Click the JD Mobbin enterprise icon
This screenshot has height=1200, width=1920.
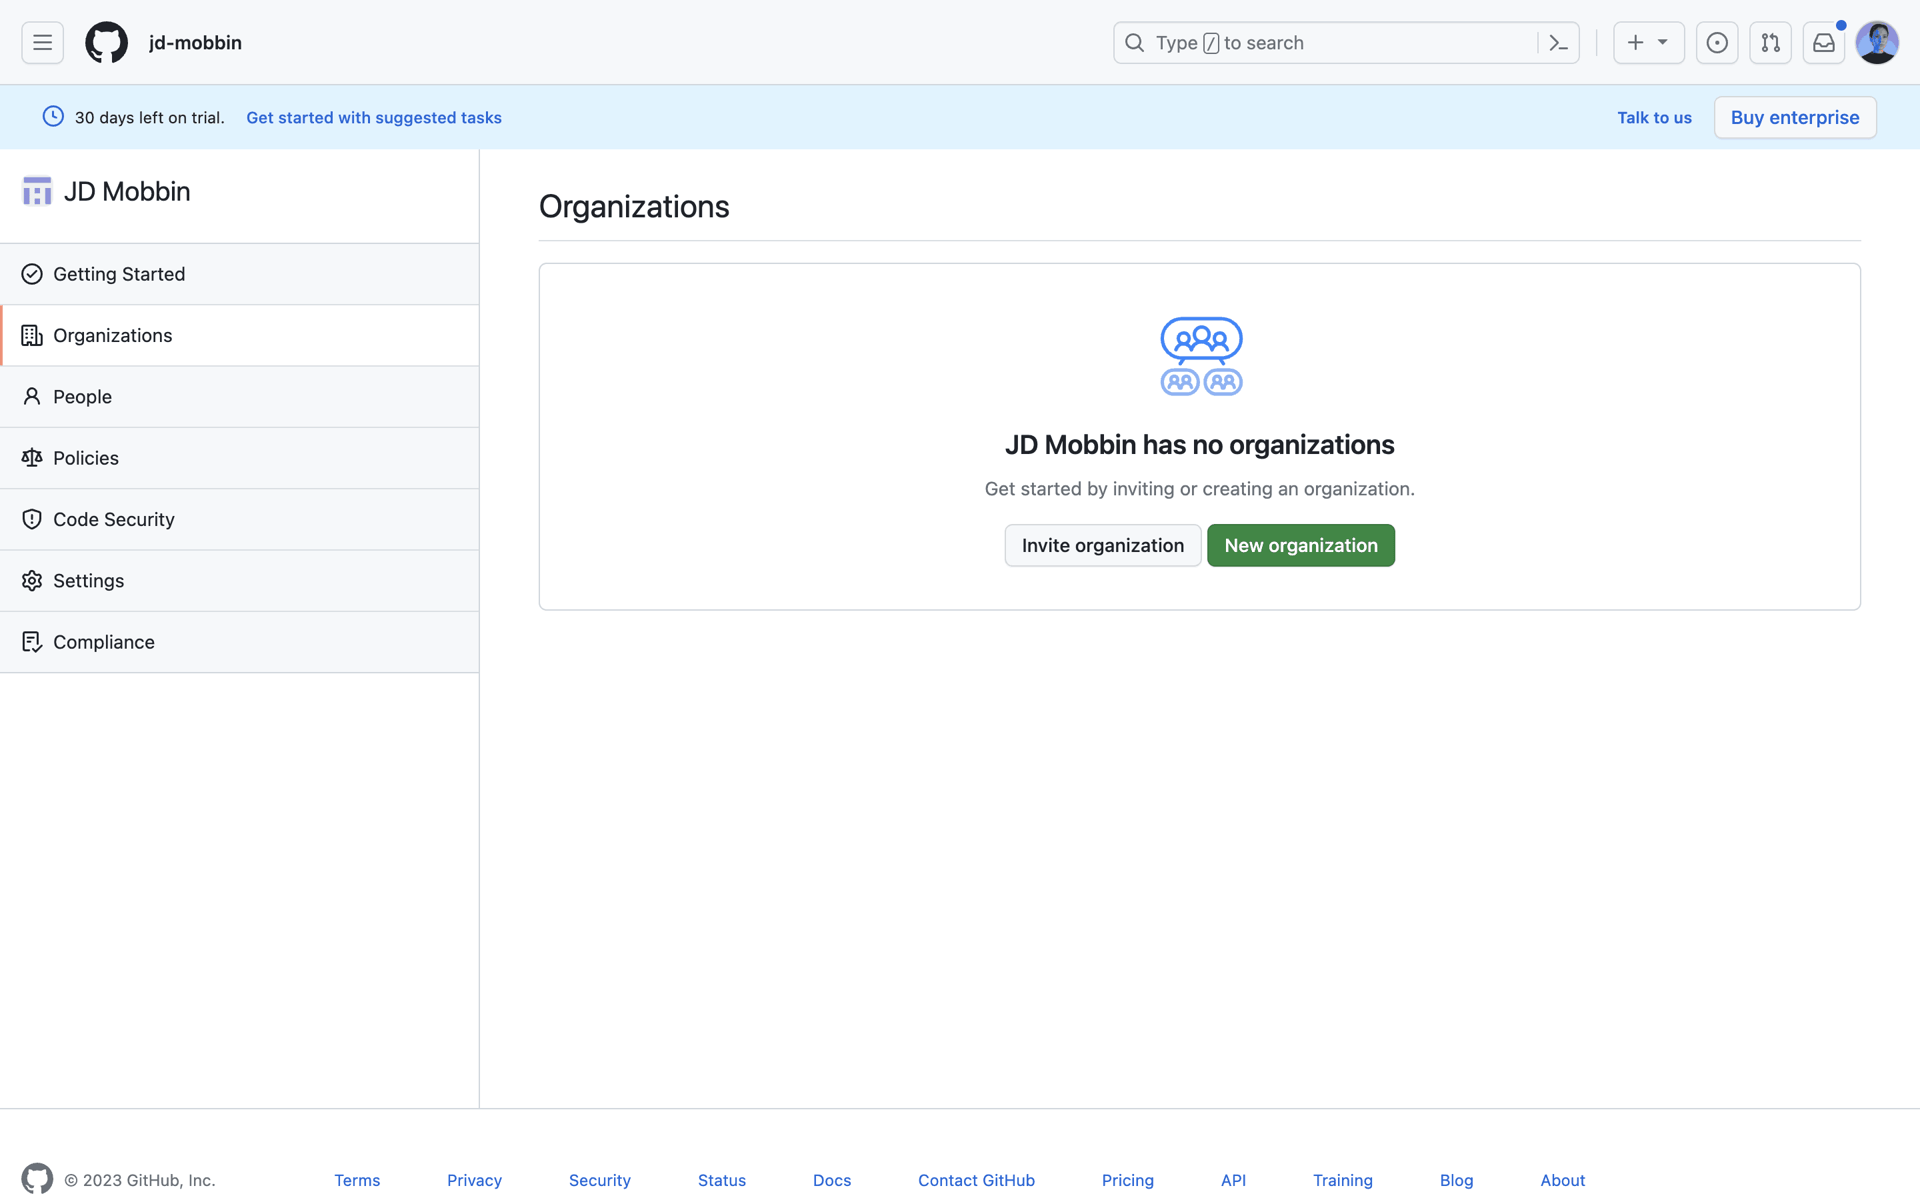pyautogui.click(x=37, y=191)
